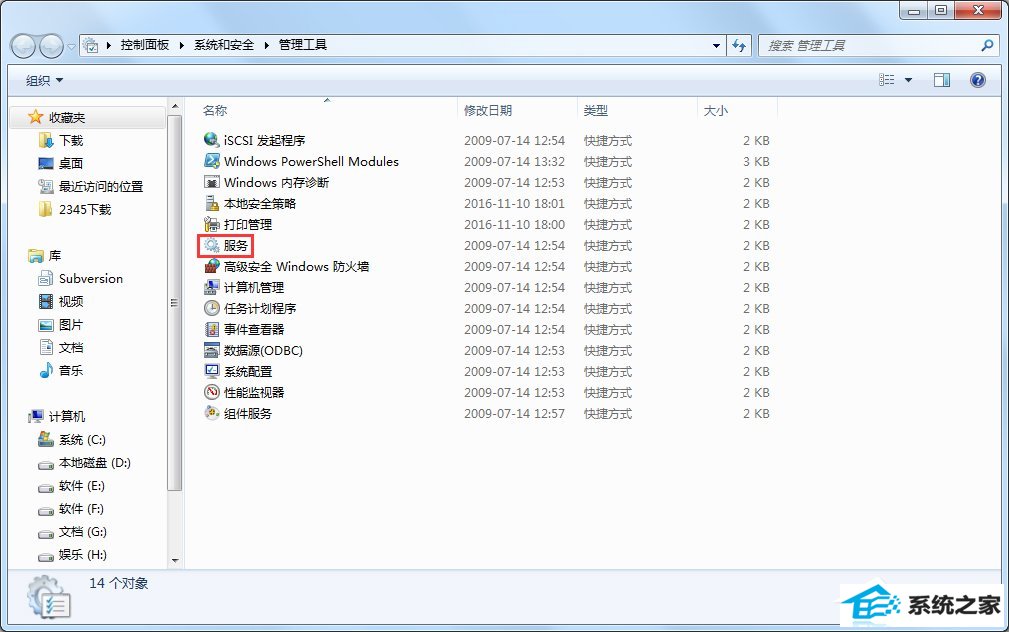1009x632 pixels.
Task: Open the address bar history dropdown
Action: click(716, 45)
